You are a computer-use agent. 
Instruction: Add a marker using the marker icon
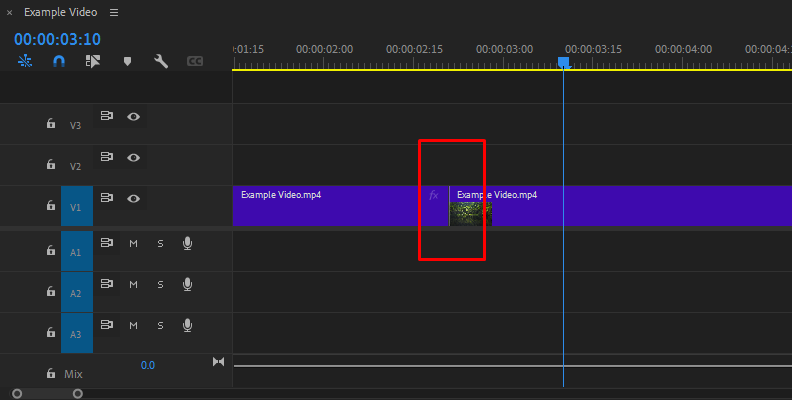127,61
